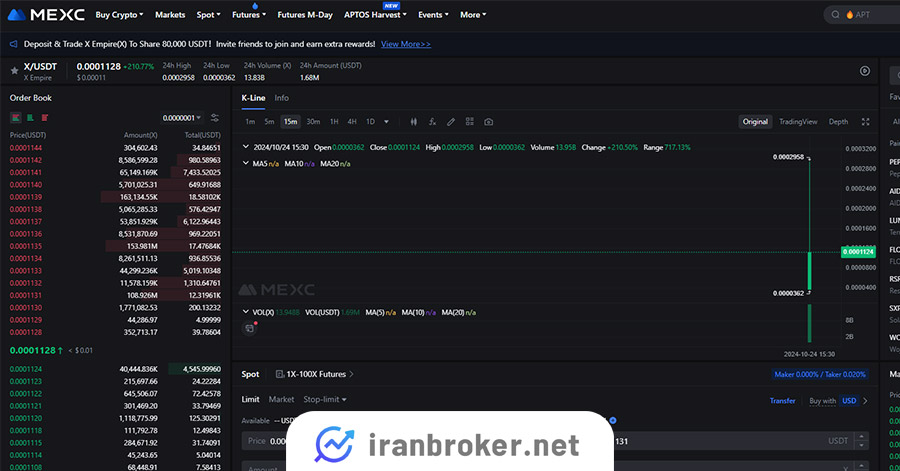Screen dimensions: 900x471
Task: Open Markets in the top navigation
Action: [x=170, y=15]
